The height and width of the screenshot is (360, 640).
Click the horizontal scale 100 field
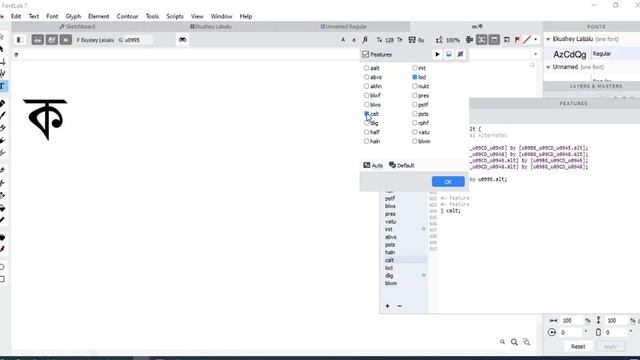click(571, 320)
